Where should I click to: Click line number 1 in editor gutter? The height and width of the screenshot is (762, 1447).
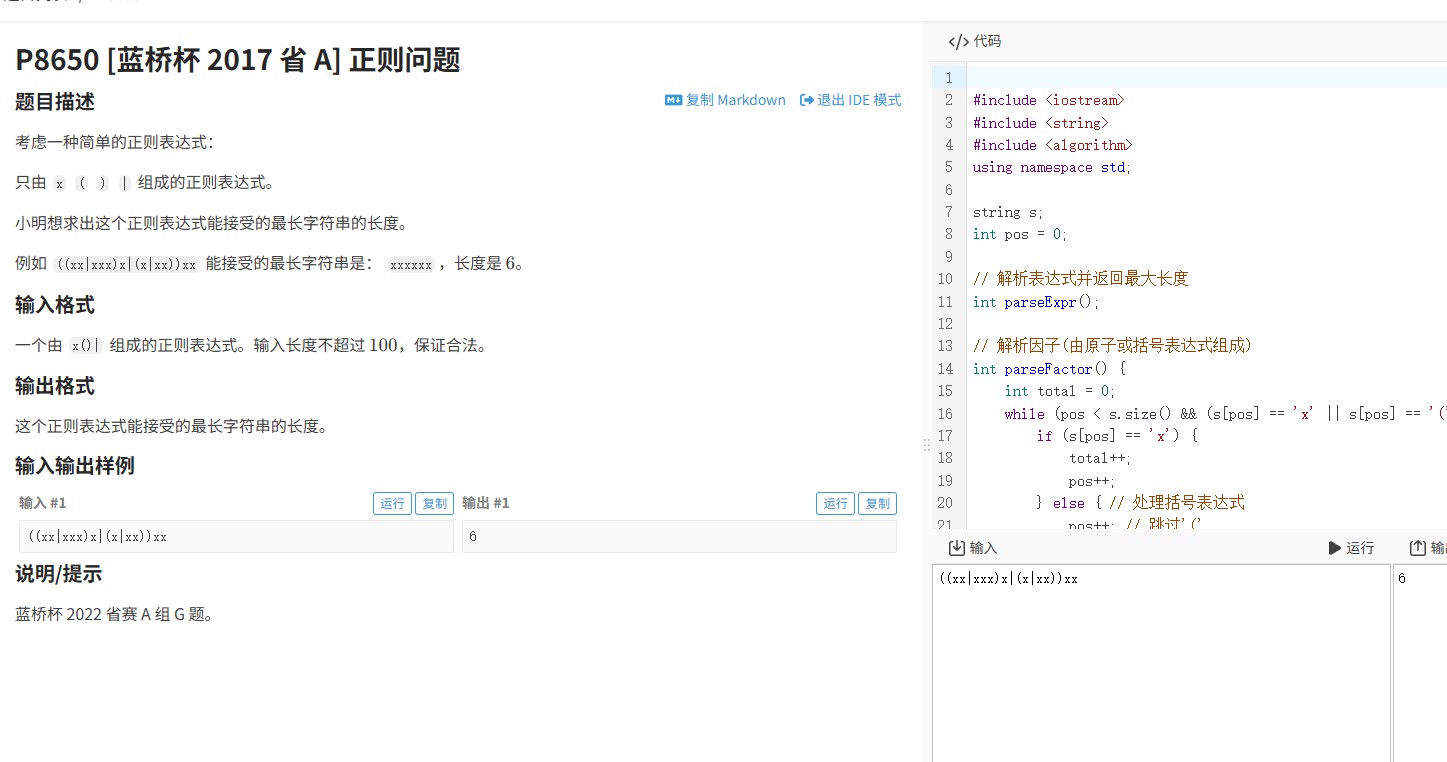[949, 78]
